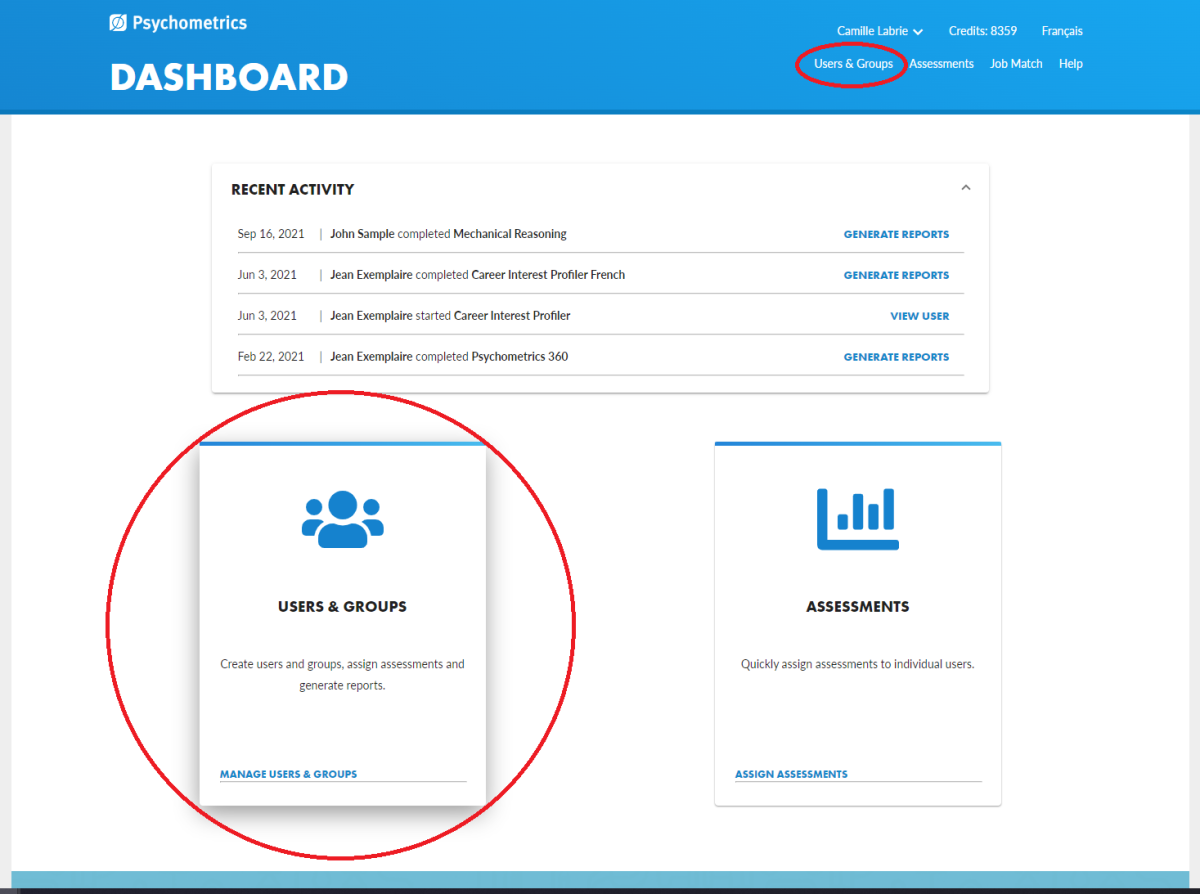Switch the site language to Français

[x=1061, y=30]
